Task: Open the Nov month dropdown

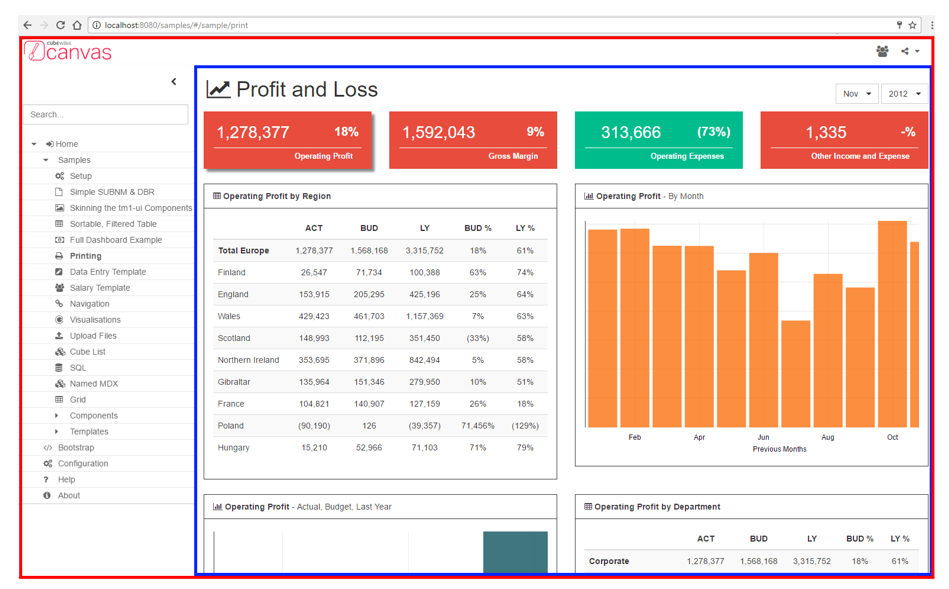Action: coord(856,94)
